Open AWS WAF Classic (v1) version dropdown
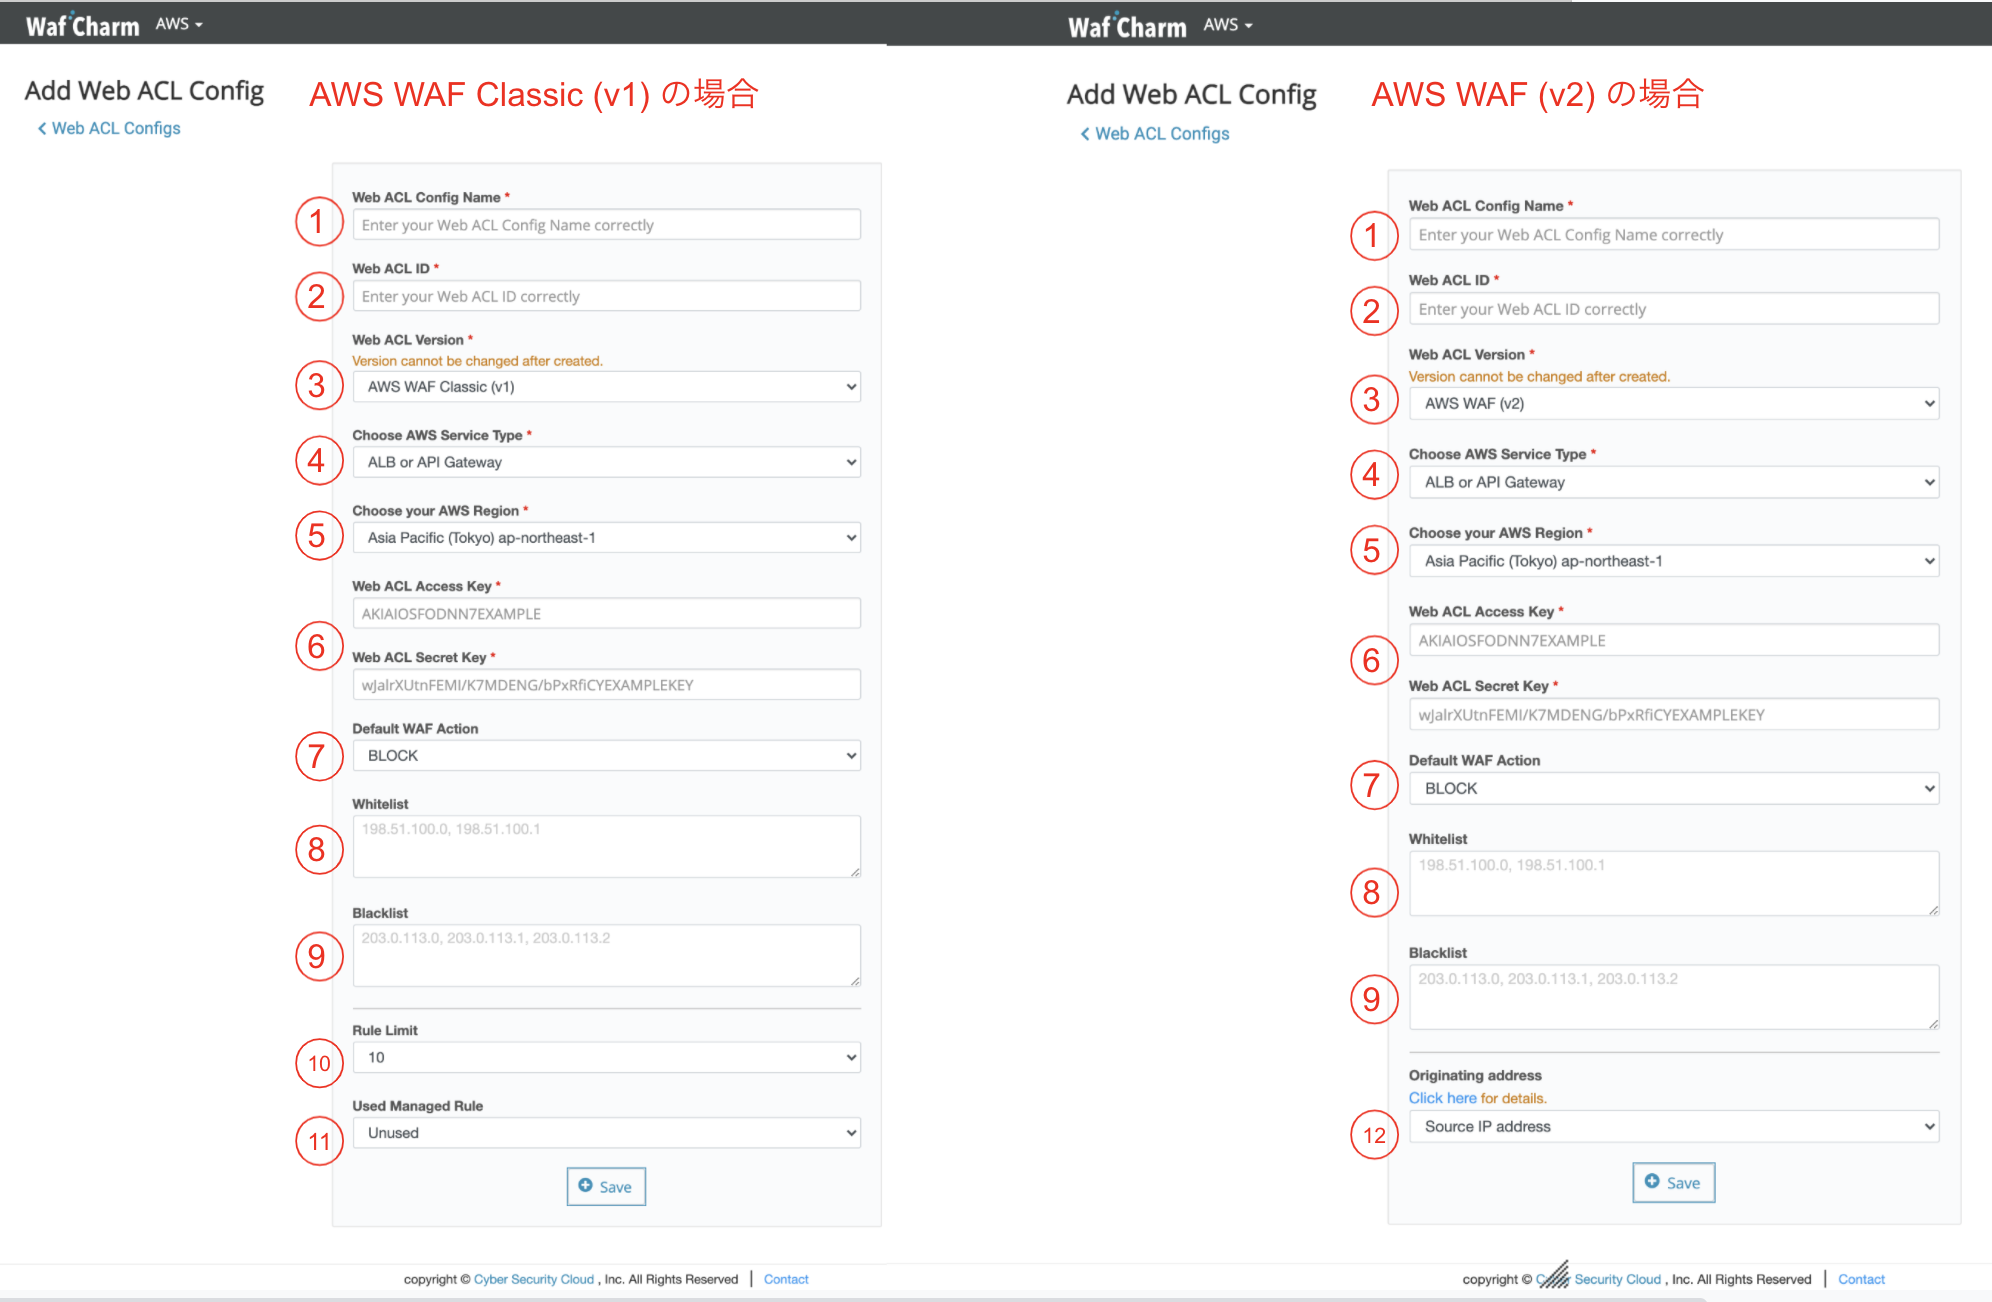The image size is (1992, 1302). [606, 387]
